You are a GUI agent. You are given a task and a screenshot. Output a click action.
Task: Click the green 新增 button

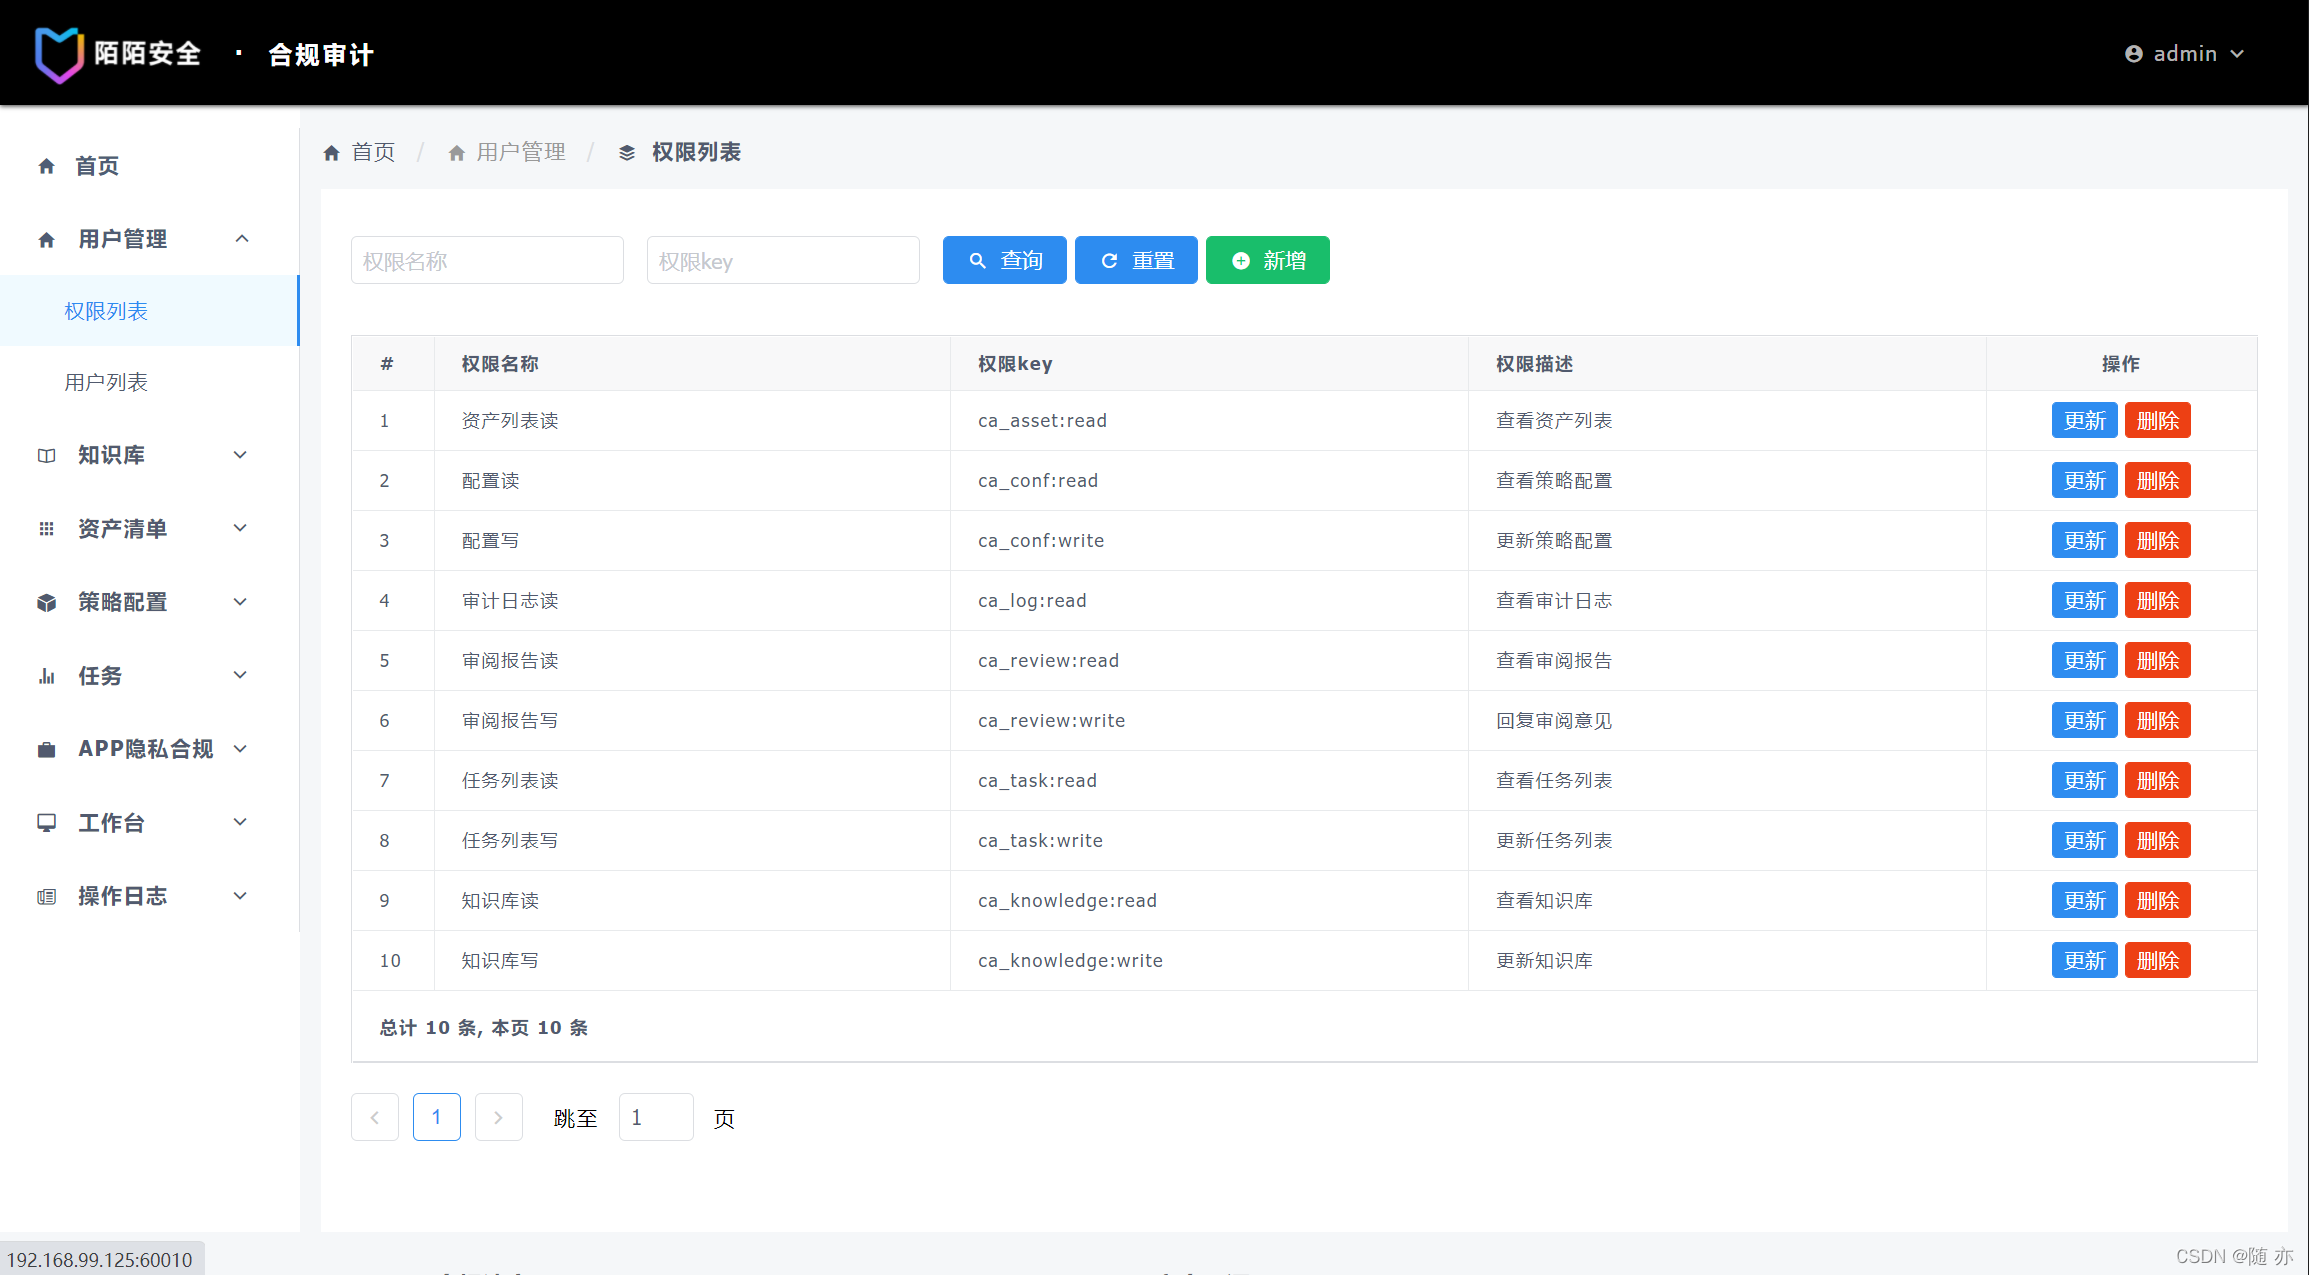(1267, 260)
